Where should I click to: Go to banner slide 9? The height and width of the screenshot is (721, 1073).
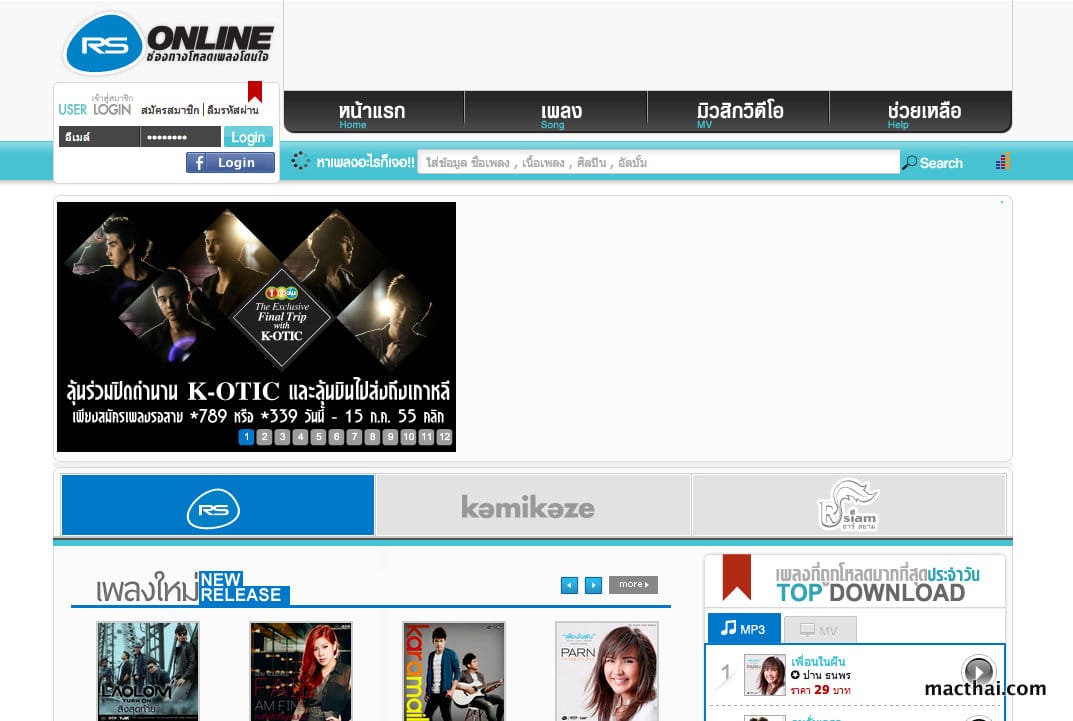(x=390, y=436)
